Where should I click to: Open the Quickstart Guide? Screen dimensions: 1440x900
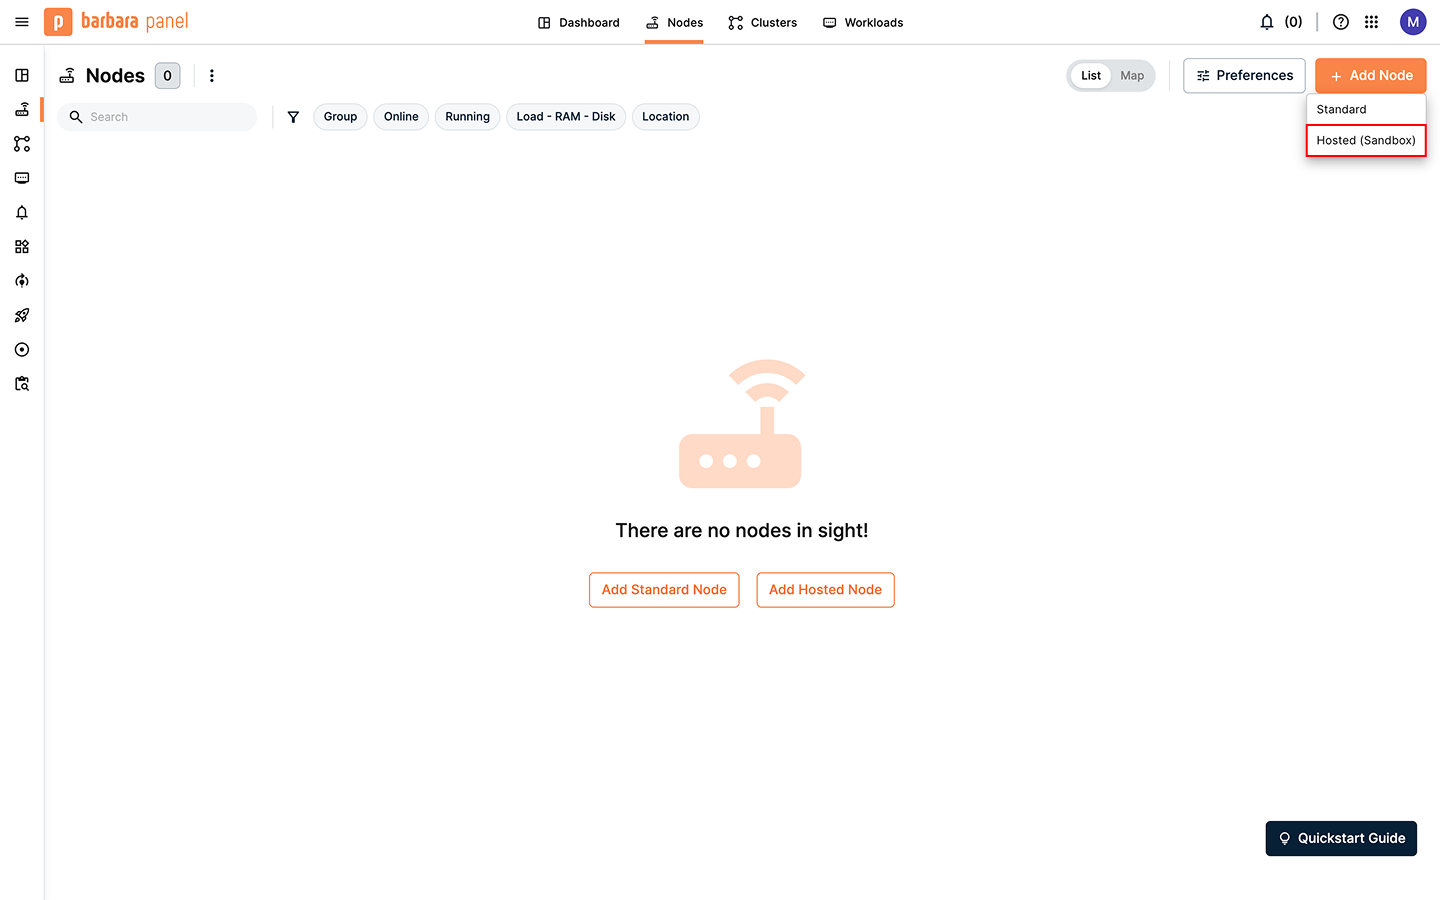click(1341, 838)
